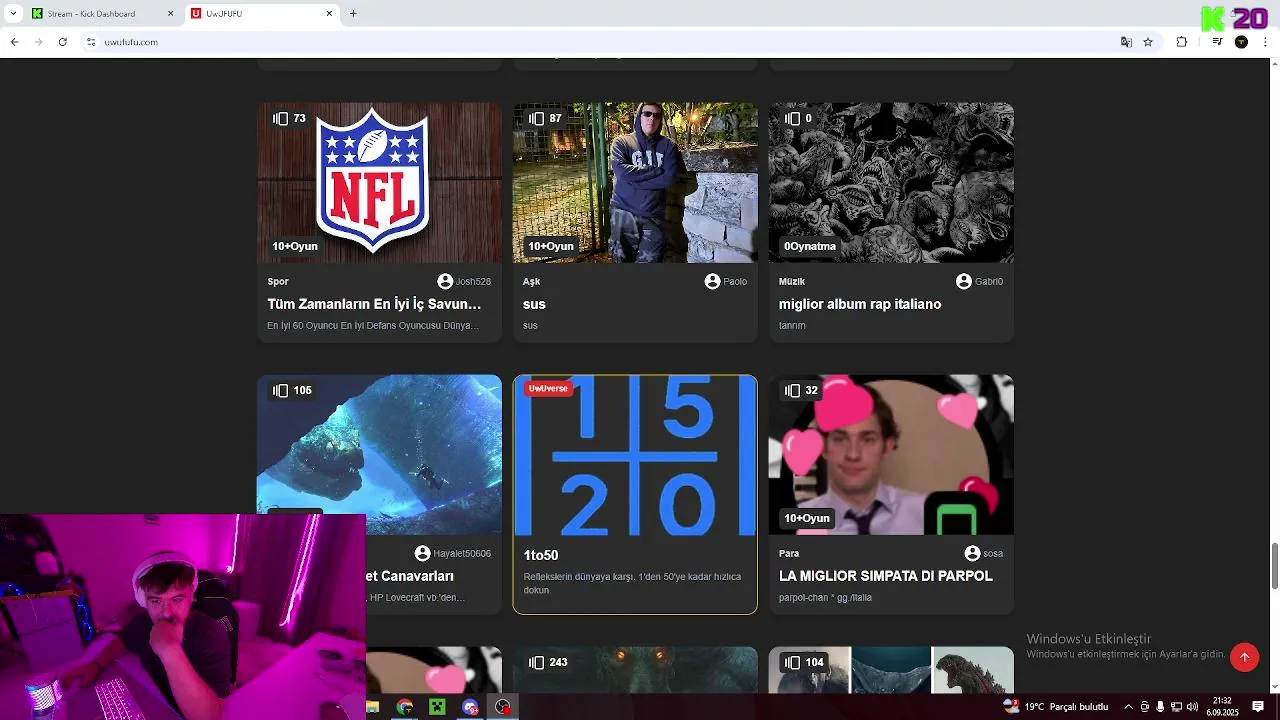Open the notification center icon

1258,707
